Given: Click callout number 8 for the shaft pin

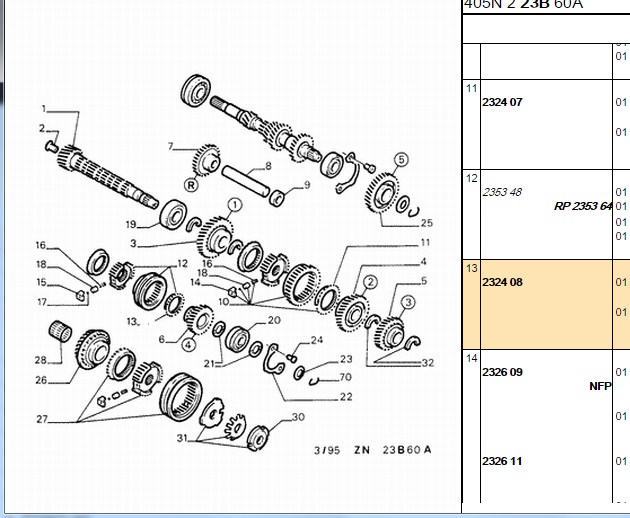Looking at the screenshot, I should (268, 166).
